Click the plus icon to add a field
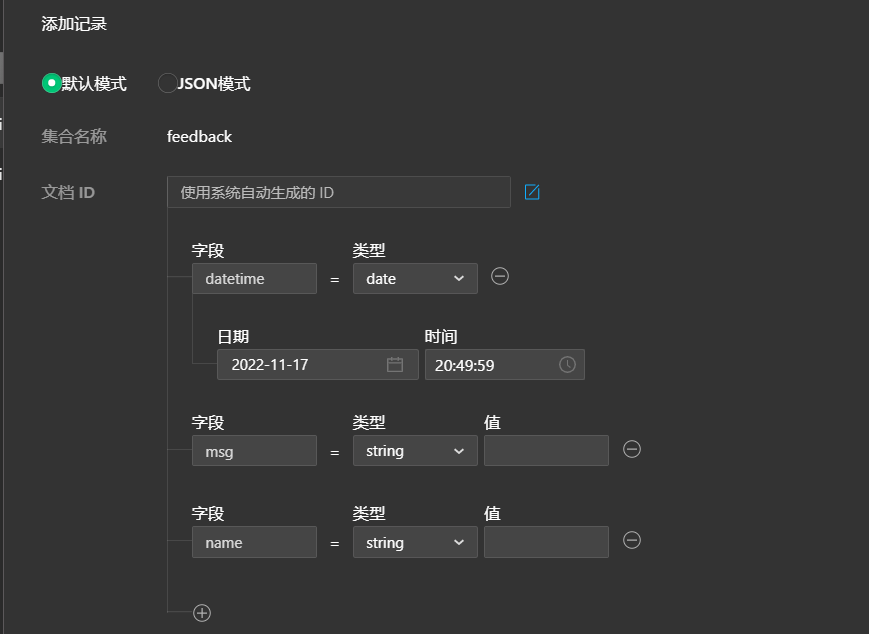Screen dimensions: 869x634 (x=201, y=612)
